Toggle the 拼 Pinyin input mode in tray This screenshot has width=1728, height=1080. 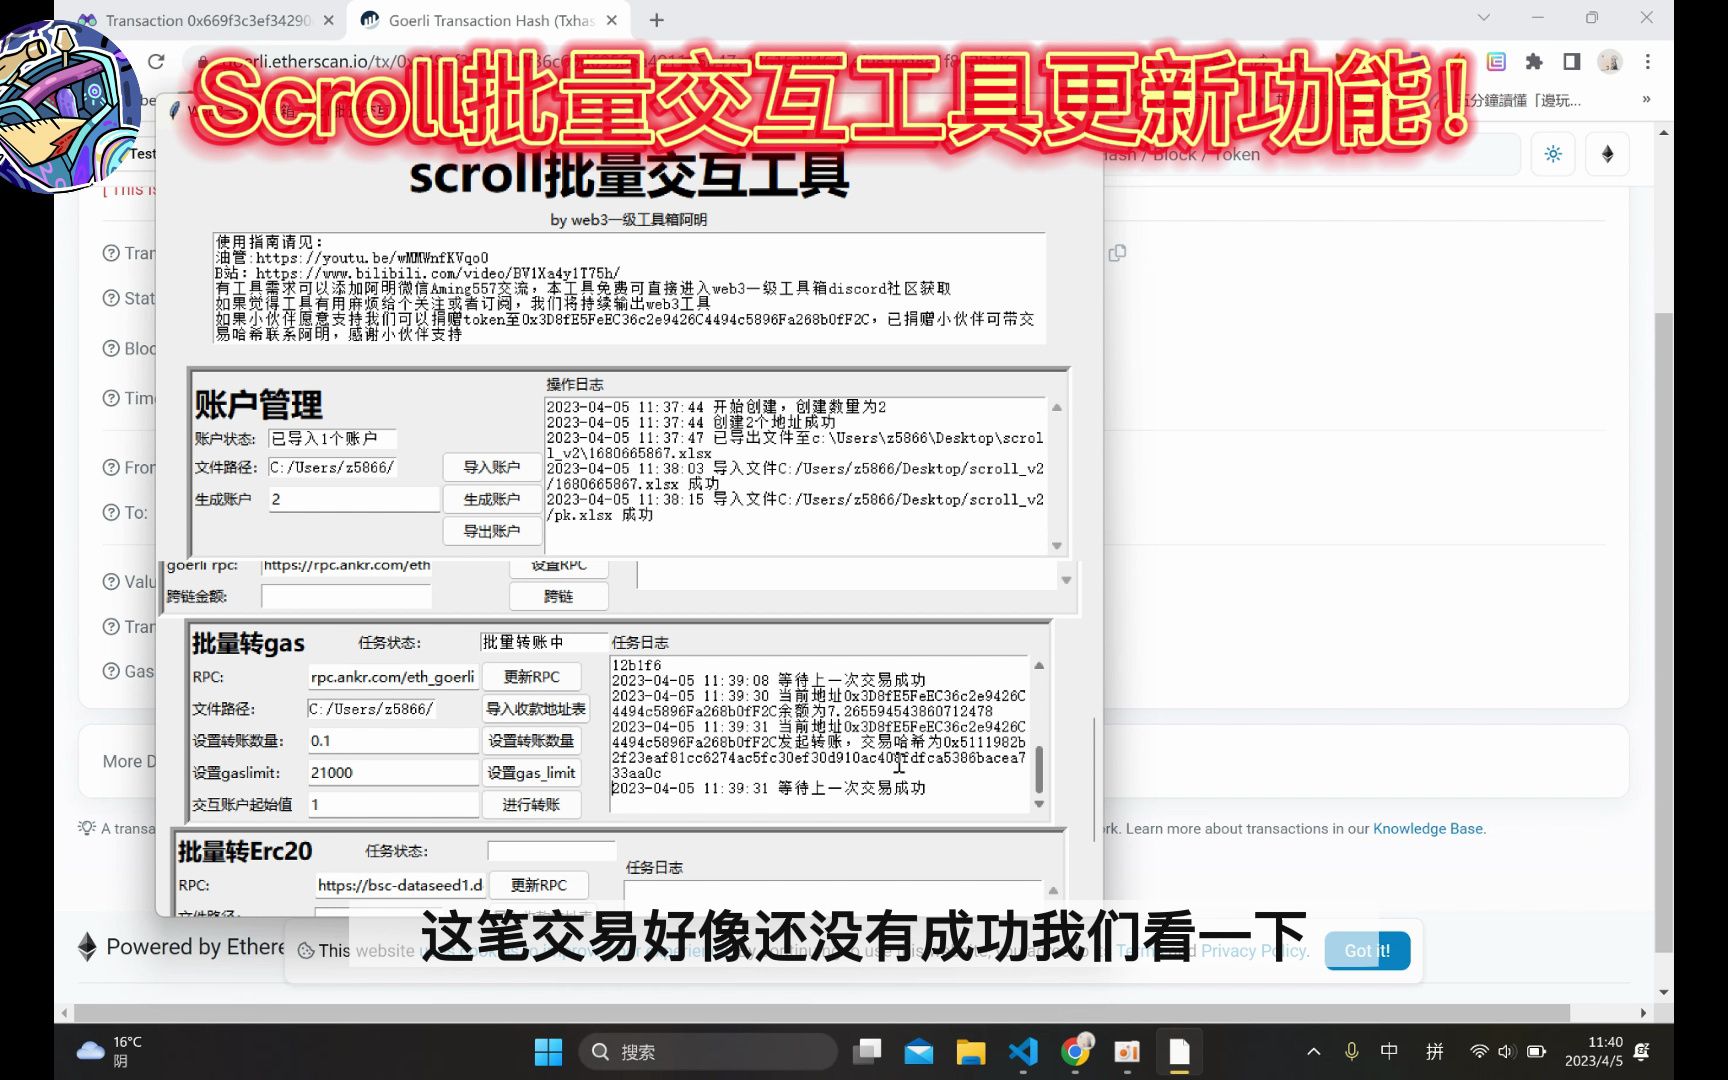(x=1435, y=1051)
